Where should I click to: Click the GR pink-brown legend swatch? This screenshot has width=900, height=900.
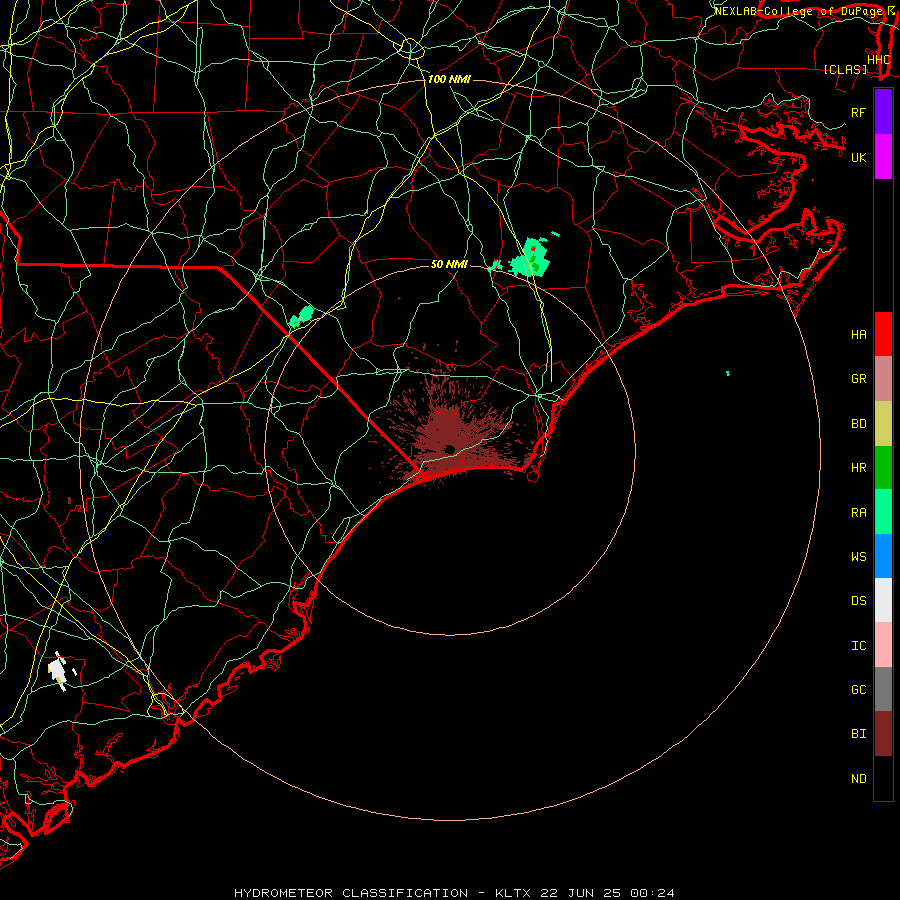[x=883, y=379]
